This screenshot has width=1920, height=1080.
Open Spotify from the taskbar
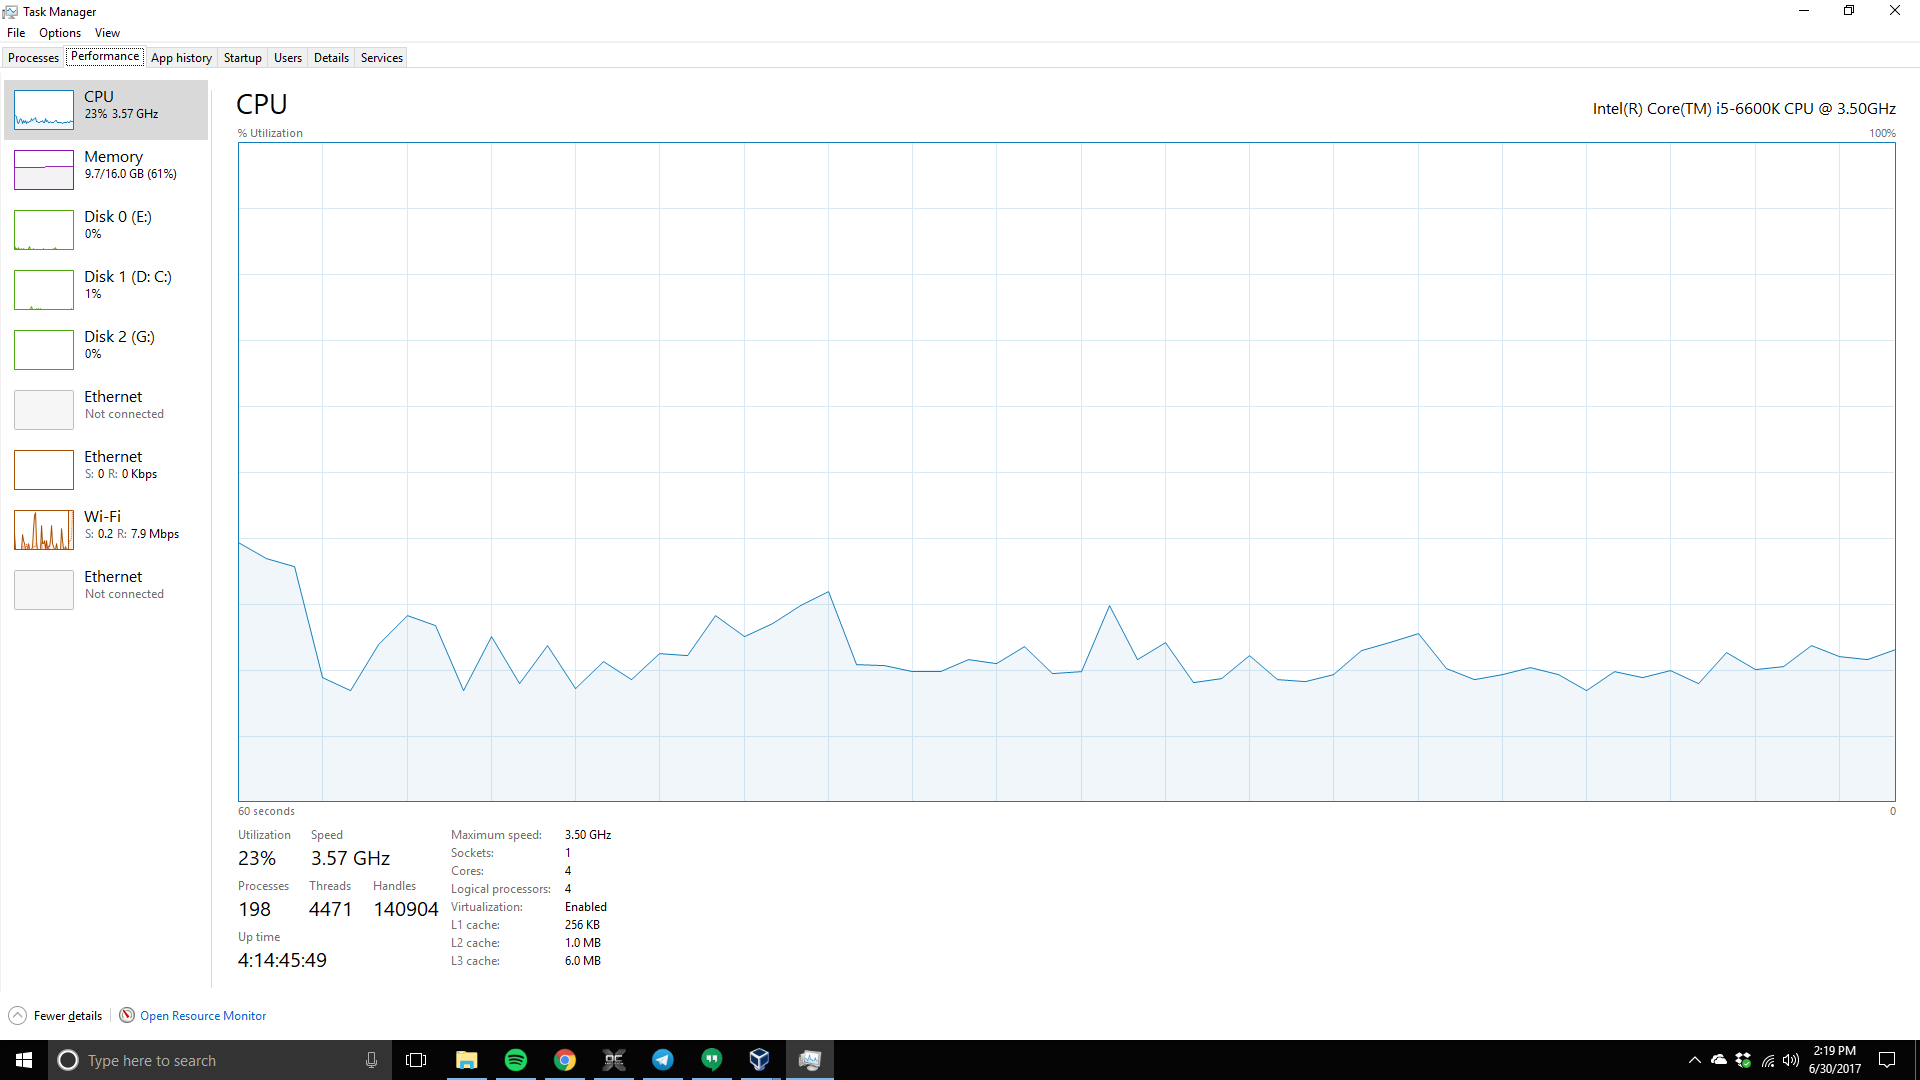[x=516, y=1060]
